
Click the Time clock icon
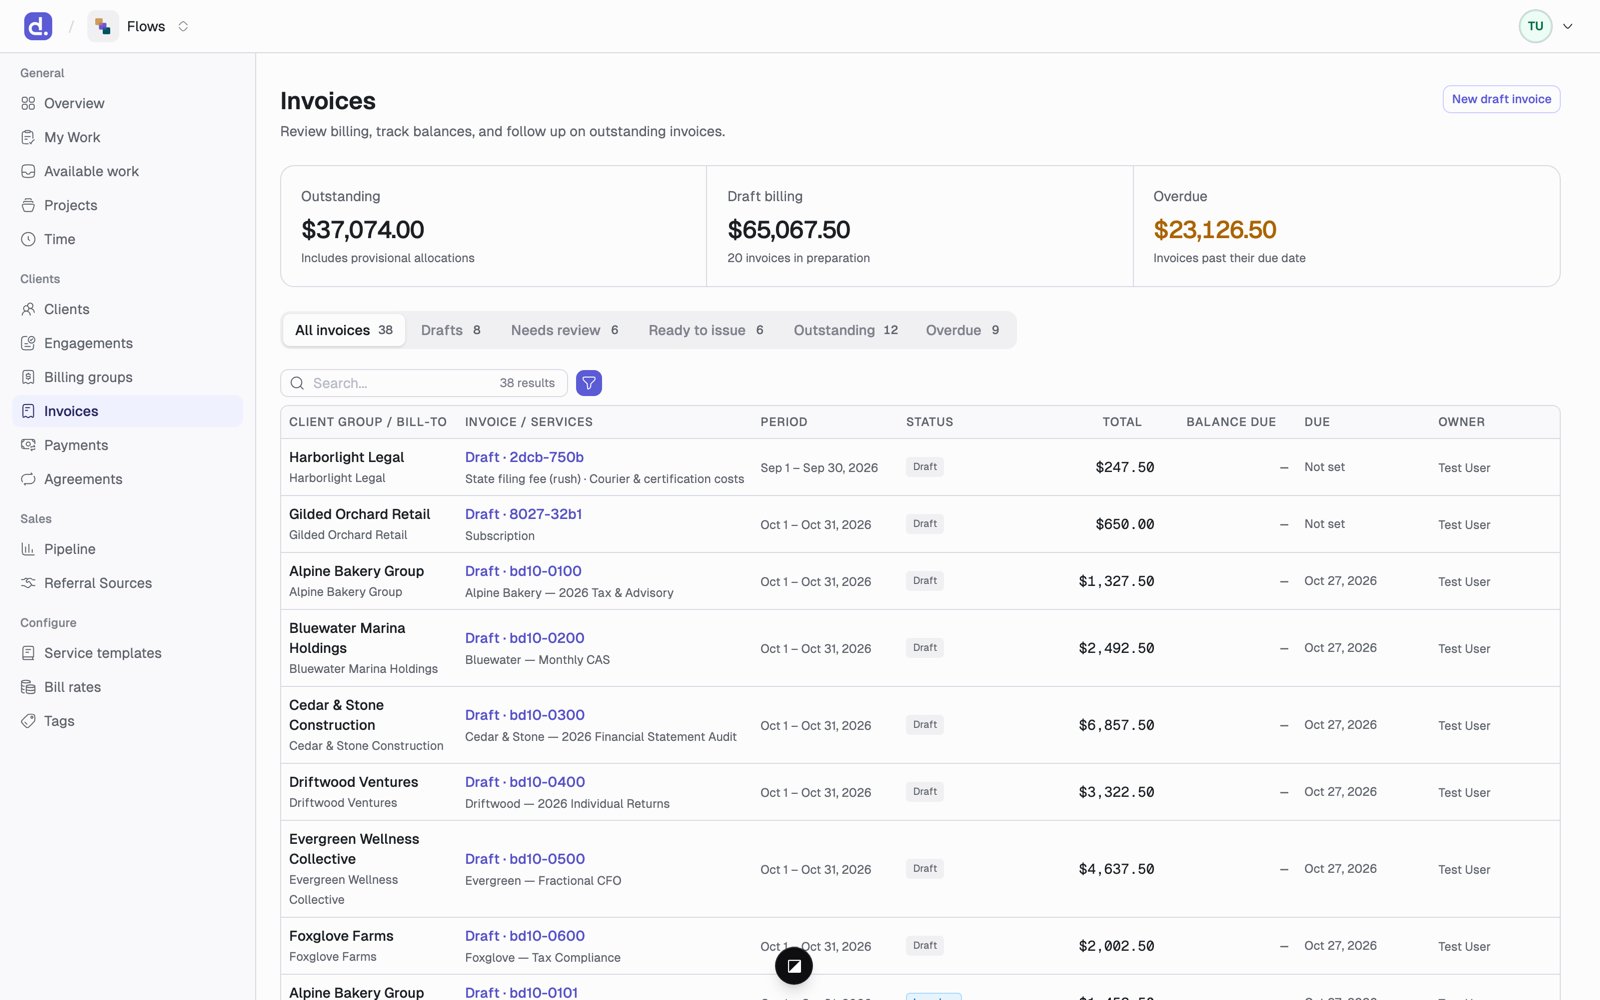coord(28,239)
